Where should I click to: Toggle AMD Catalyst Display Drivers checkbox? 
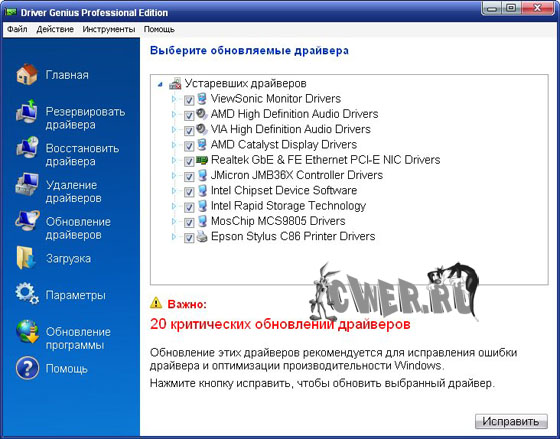pyautogui.click(x=189, y=146)
